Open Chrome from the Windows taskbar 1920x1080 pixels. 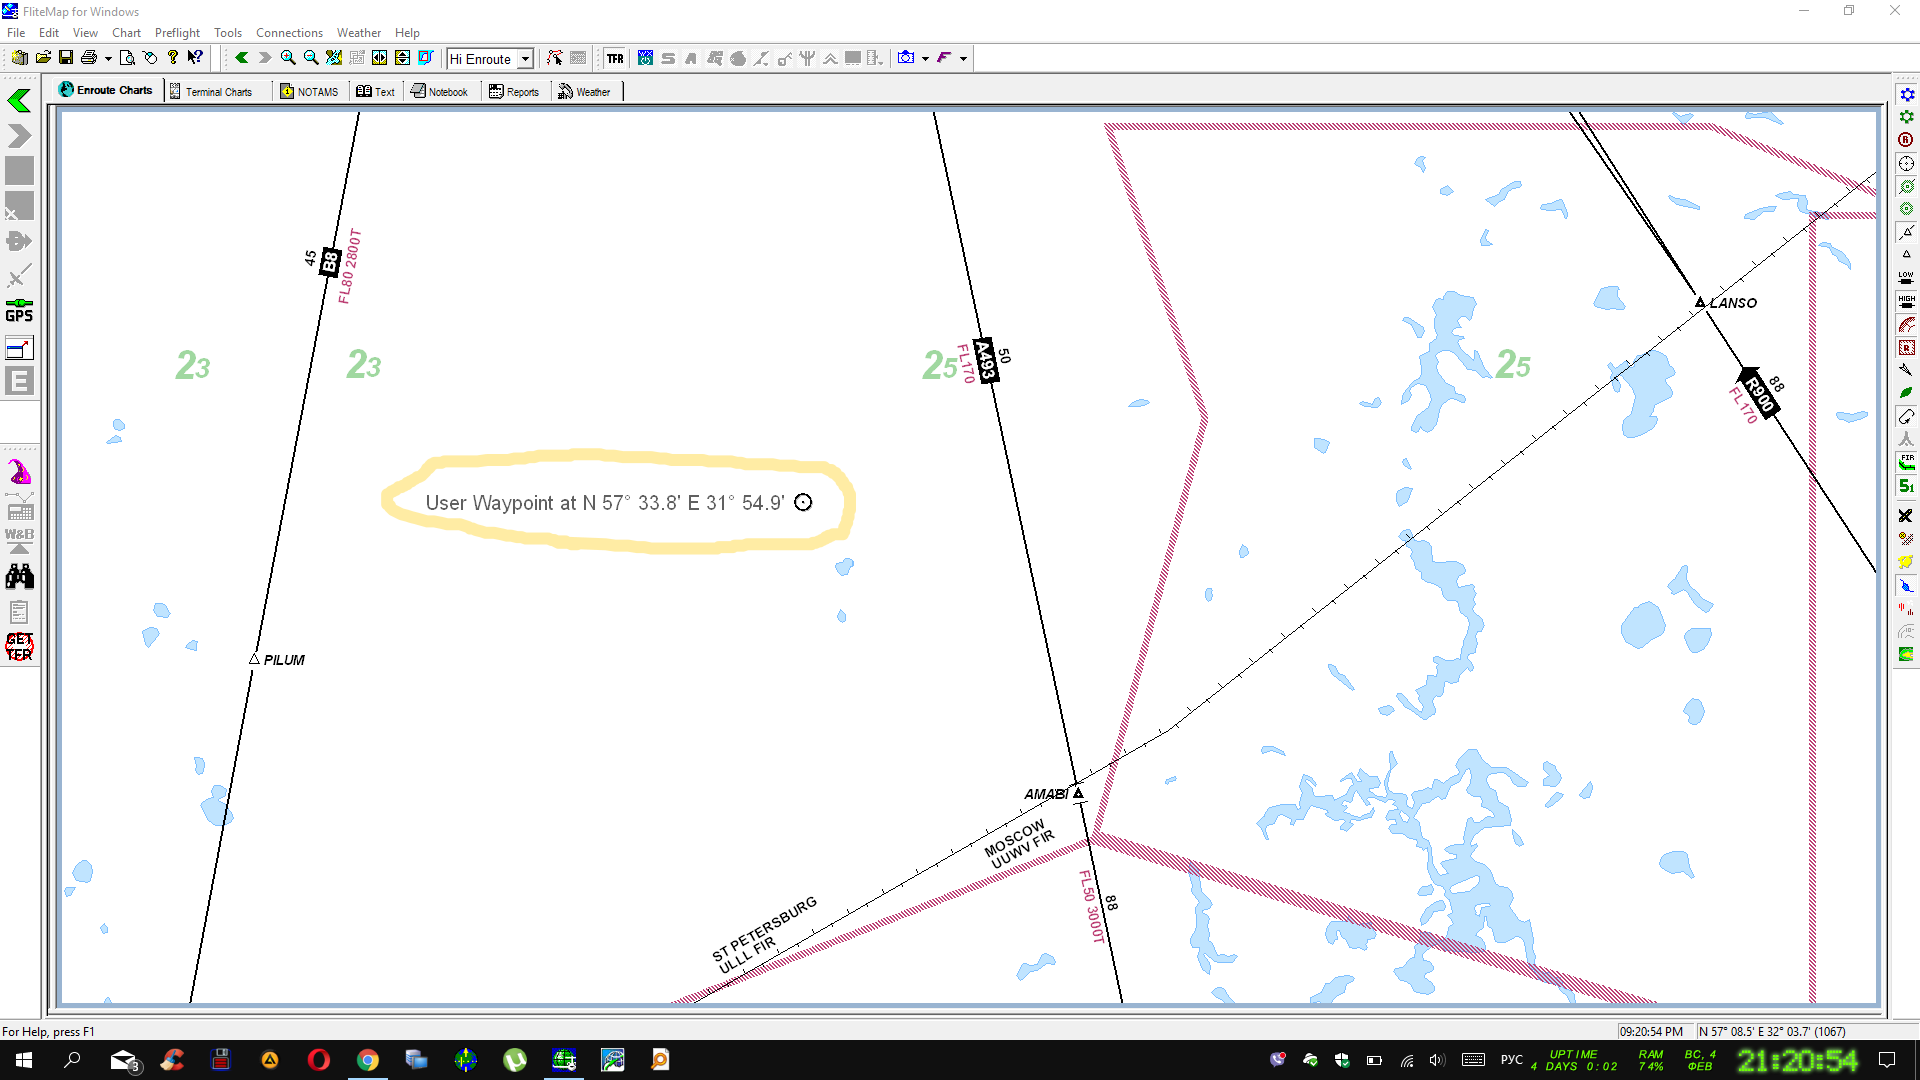pyautogui.click(x=368, y=1060)
